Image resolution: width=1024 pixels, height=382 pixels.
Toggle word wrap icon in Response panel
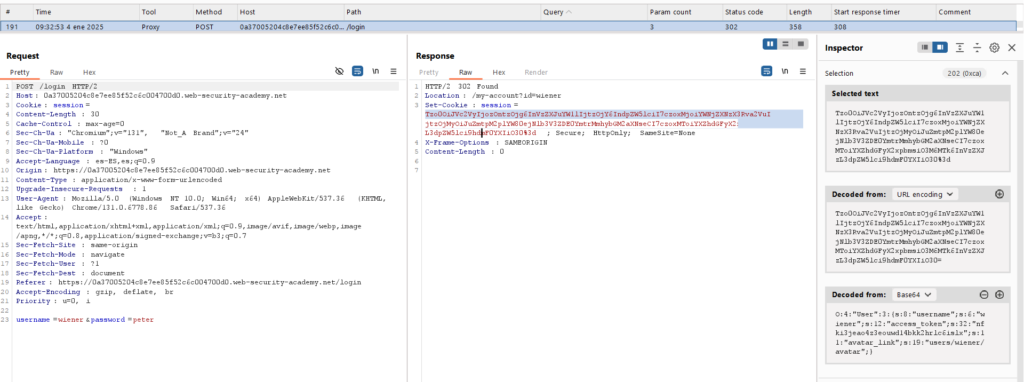click(x=767, y=71)
